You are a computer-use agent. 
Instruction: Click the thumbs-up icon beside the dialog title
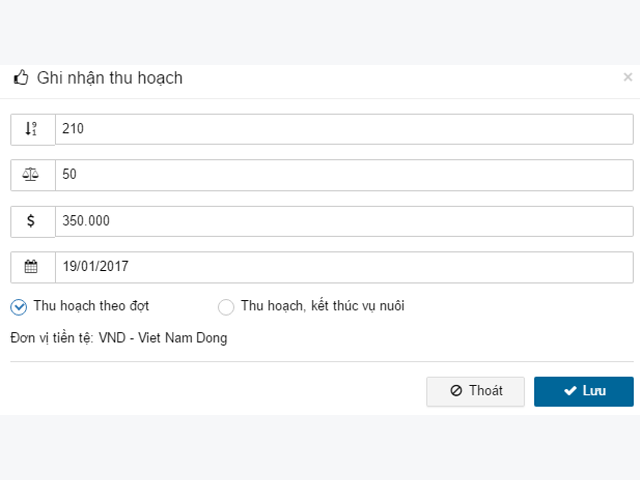(21, 77)
